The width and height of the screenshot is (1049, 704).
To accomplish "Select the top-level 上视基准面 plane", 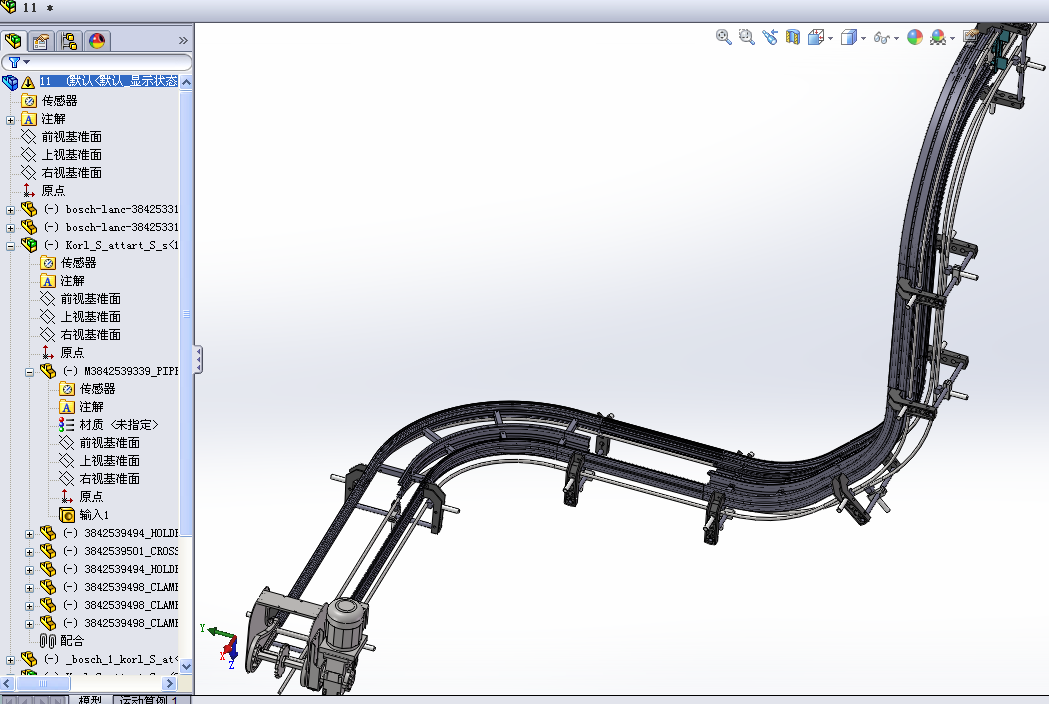I will pyautogui.click(x=71, y=155).
